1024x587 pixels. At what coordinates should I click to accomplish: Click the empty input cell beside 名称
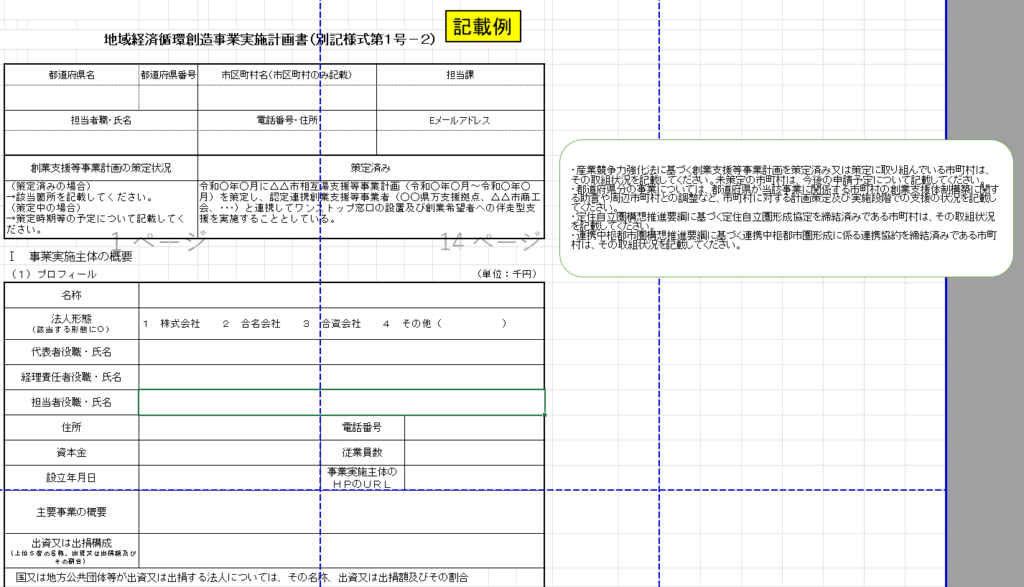coord(341,296)
